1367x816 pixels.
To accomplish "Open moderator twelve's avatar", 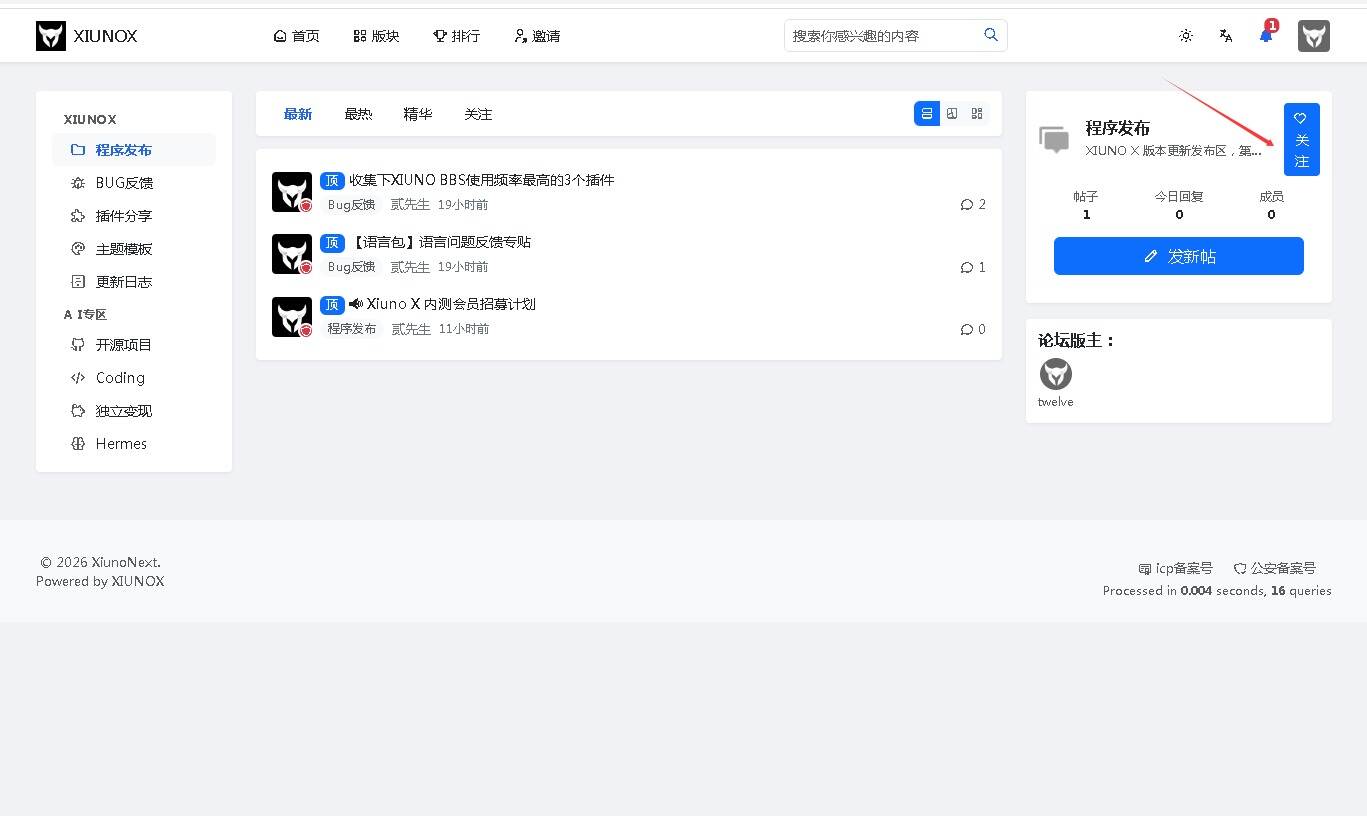I will [1056, 374].
